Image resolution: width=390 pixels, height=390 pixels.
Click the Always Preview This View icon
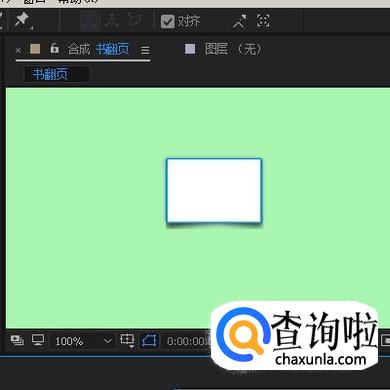[17, 340]
